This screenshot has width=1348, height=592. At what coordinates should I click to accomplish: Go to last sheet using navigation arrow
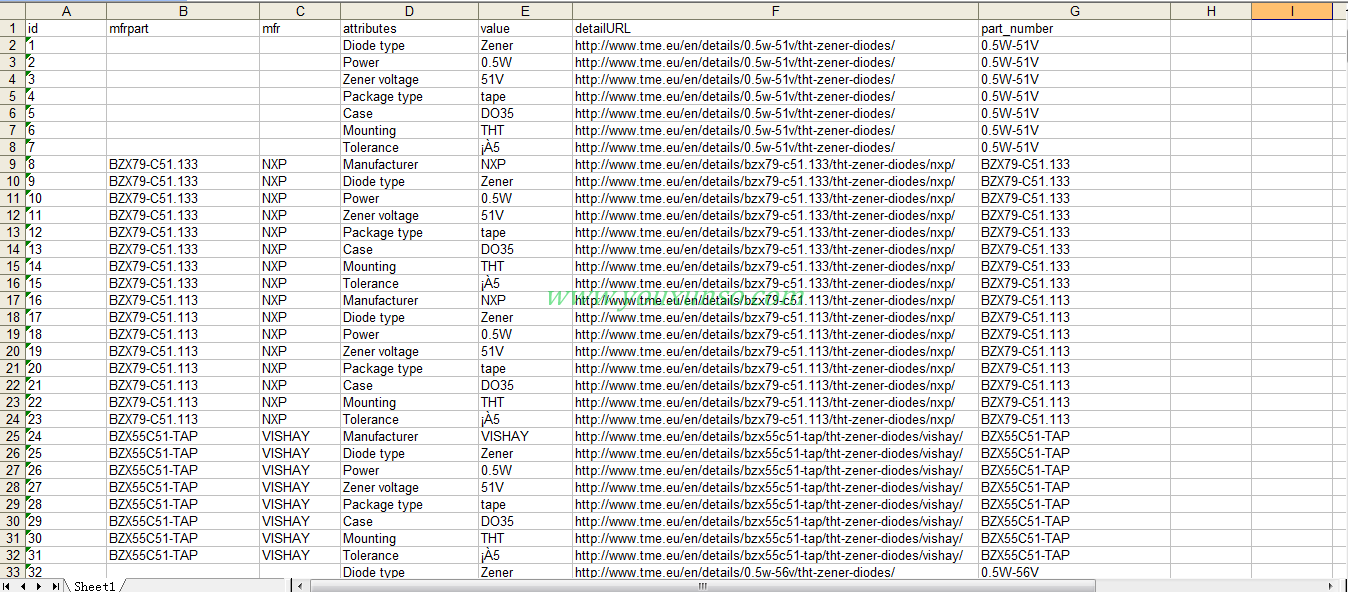tap(55, 586)
